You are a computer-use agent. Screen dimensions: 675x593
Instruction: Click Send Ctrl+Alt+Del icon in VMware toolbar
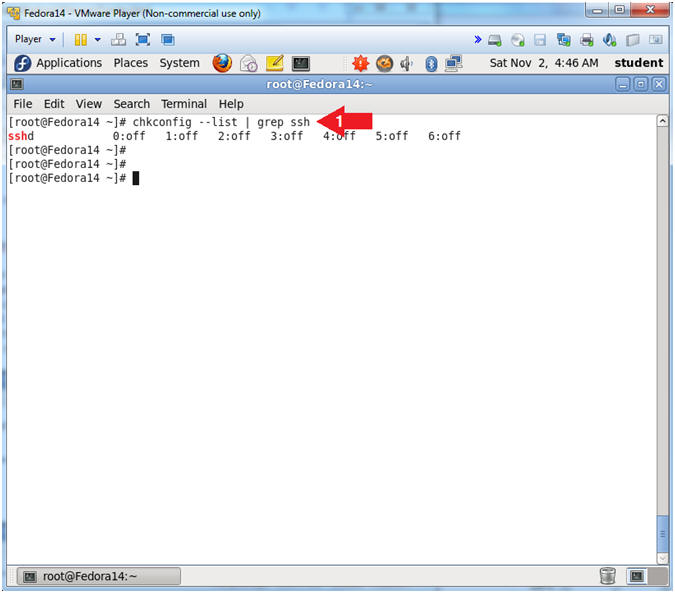[x=118, y=40]
